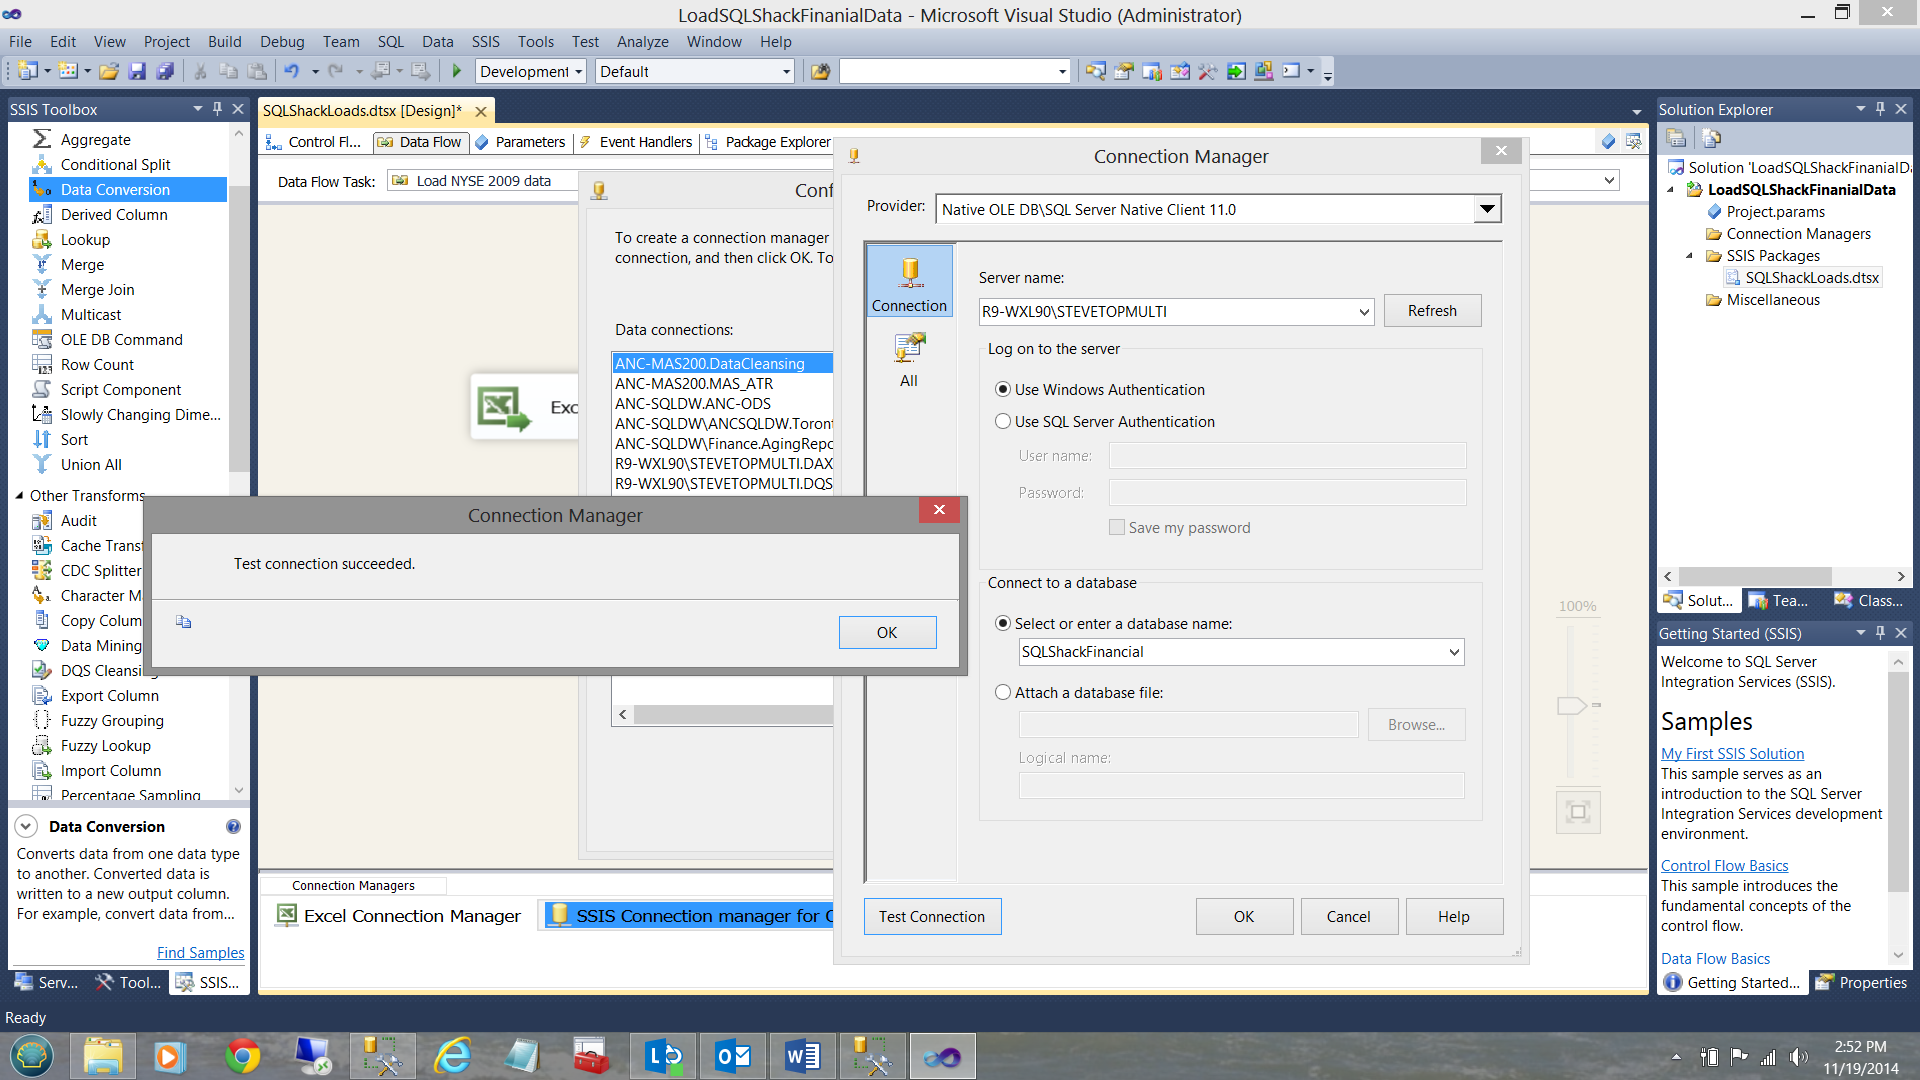The image size is (1920, 1080).
Task: Expand the Server name dropdown
Action: pos(1363,312)
